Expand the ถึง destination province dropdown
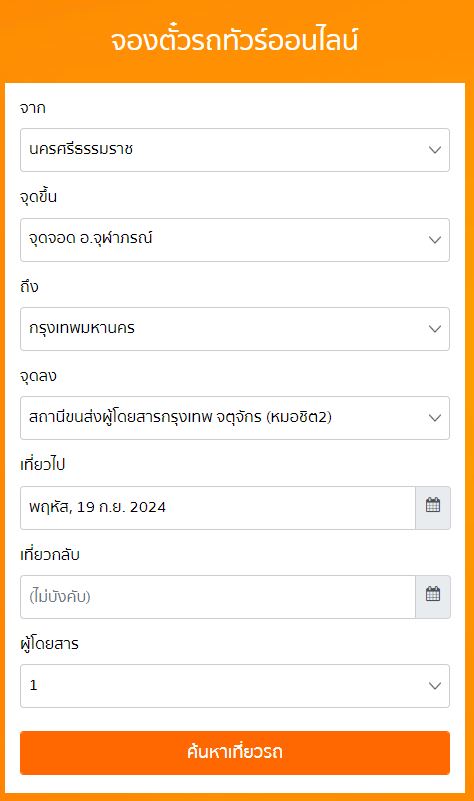The image size is (474, 801). 235,329
